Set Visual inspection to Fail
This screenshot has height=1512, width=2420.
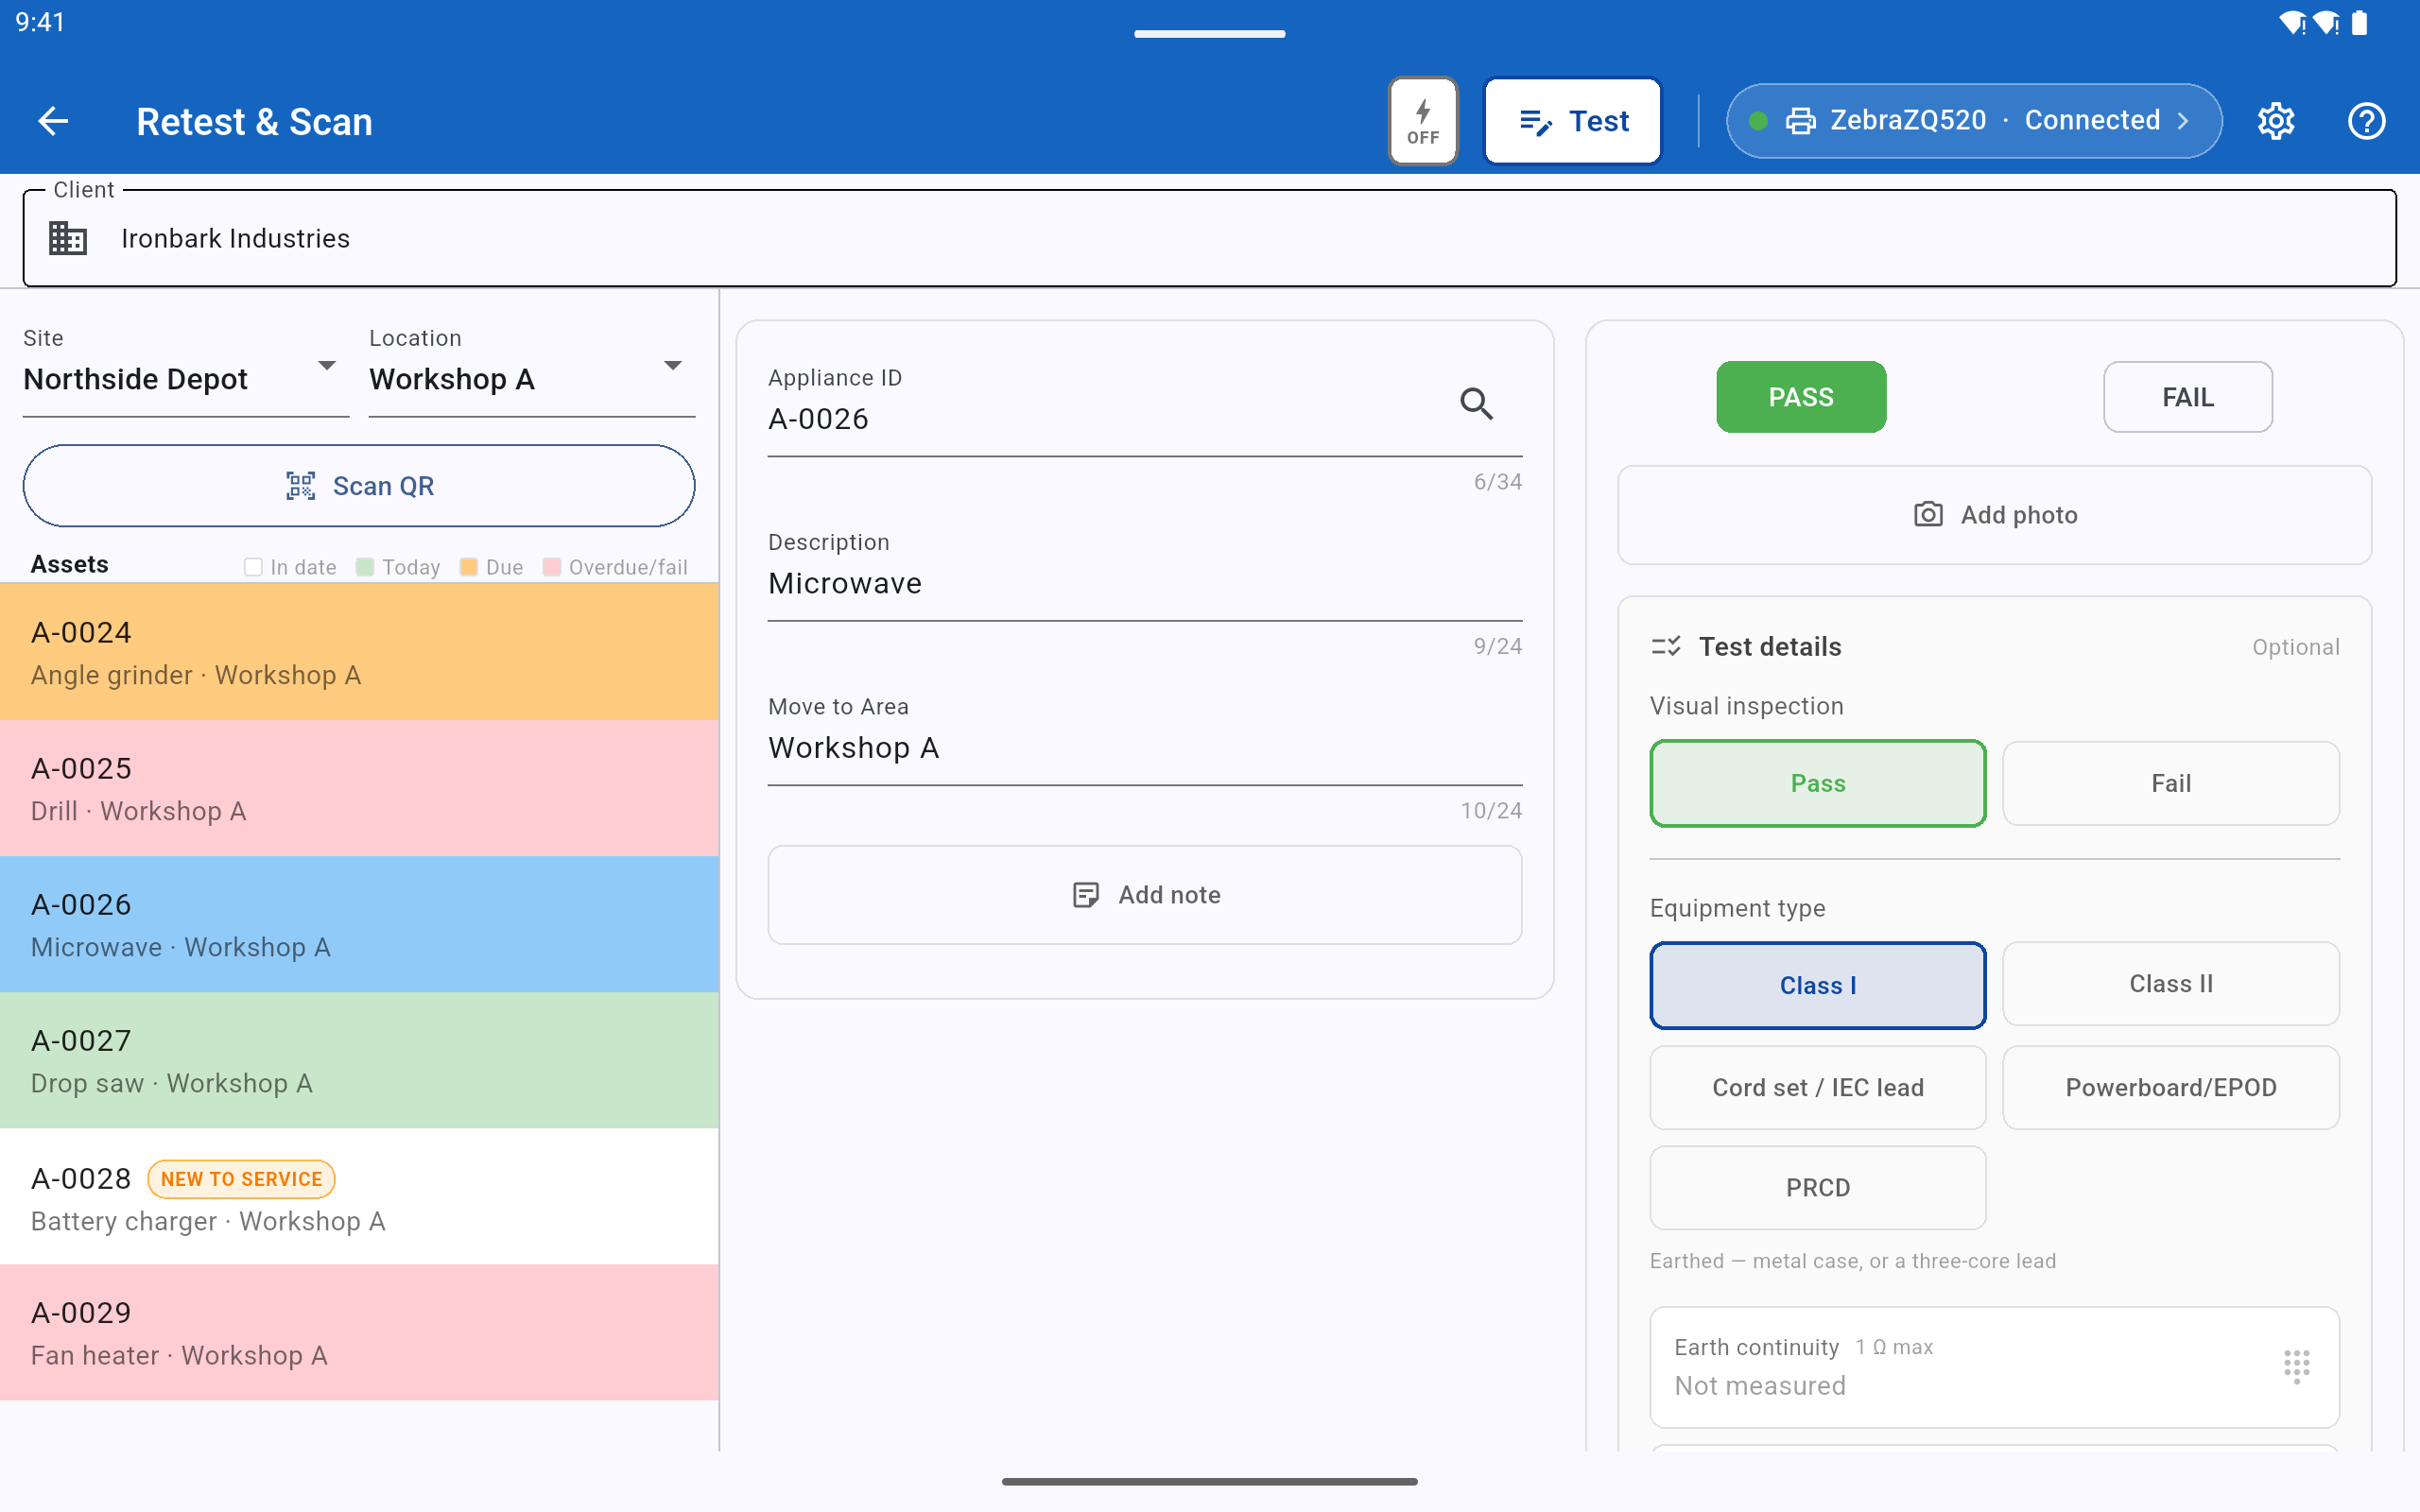pyautogui.click(x=2170, y=783)
